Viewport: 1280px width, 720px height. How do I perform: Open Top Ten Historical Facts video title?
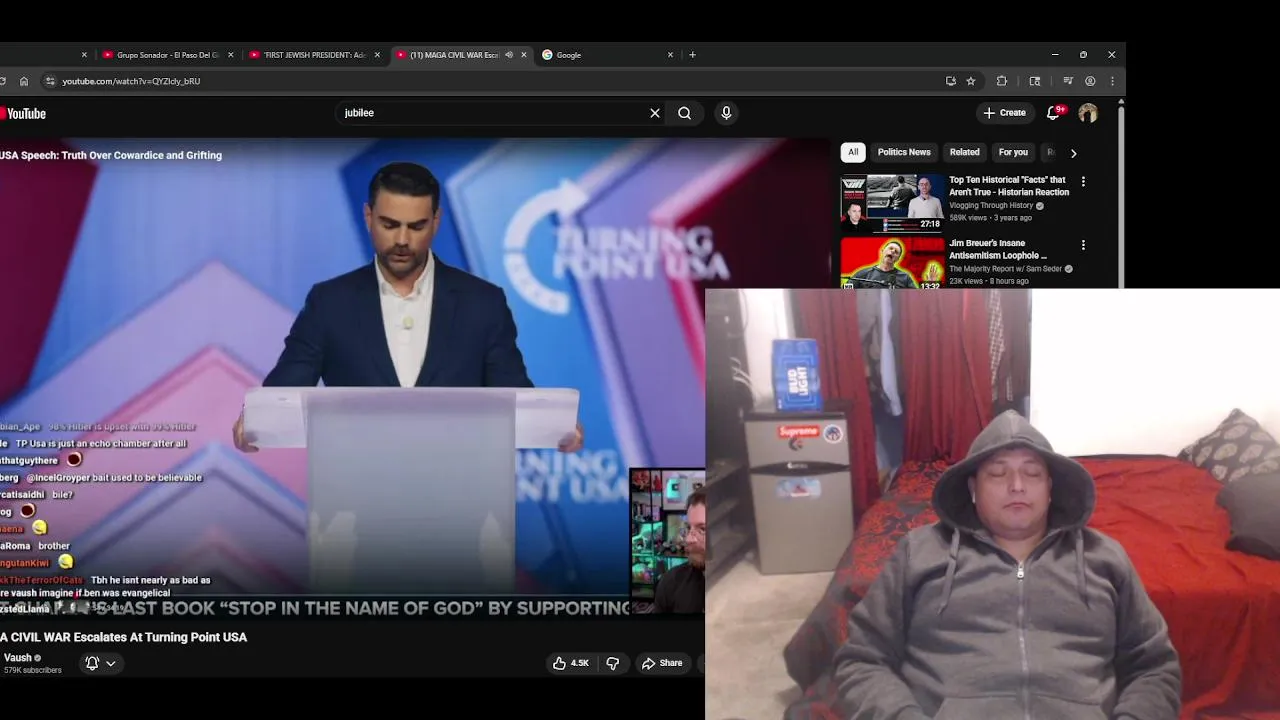1009,186
